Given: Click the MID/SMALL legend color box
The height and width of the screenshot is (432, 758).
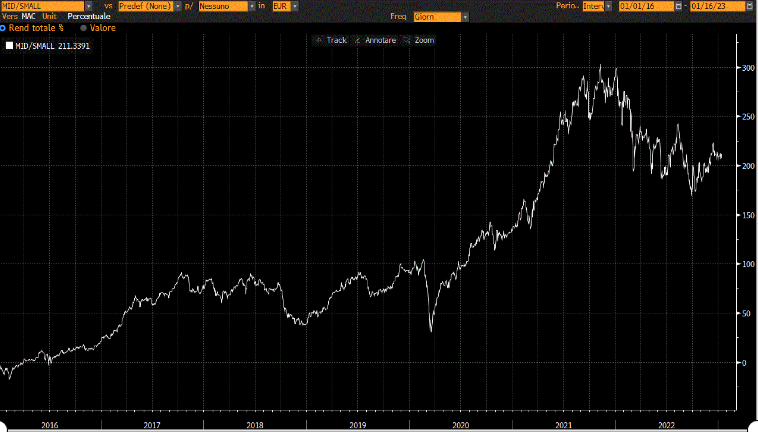Looking at the screenshot, I should pyautogui.click(x=9, y=46).
